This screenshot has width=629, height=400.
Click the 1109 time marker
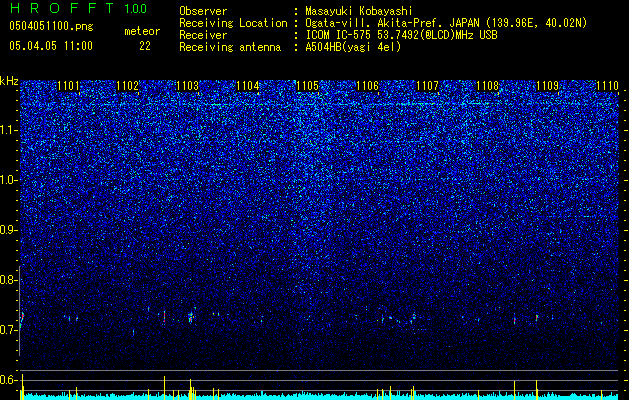547,86
